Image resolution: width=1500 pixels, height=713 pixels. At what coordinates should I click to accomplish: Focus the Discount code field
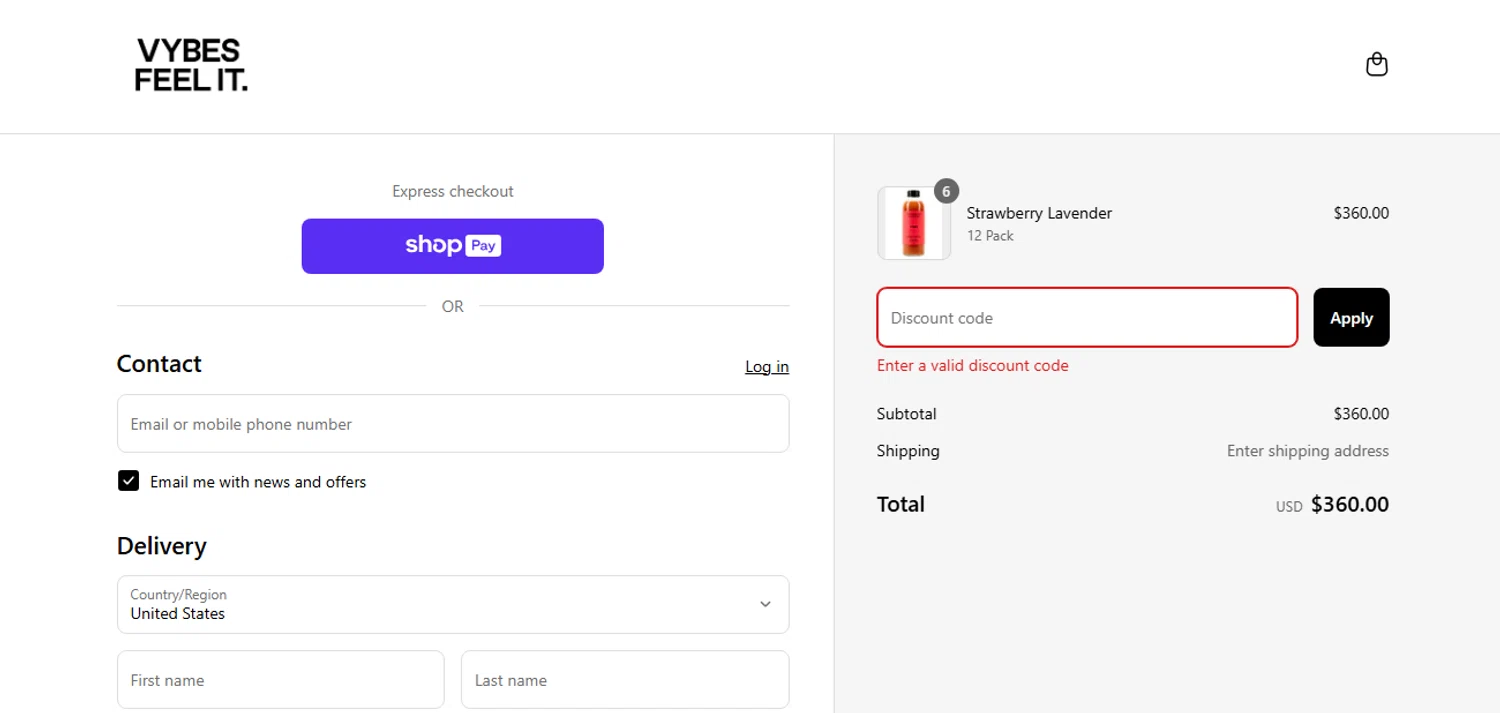(1087, 318)
